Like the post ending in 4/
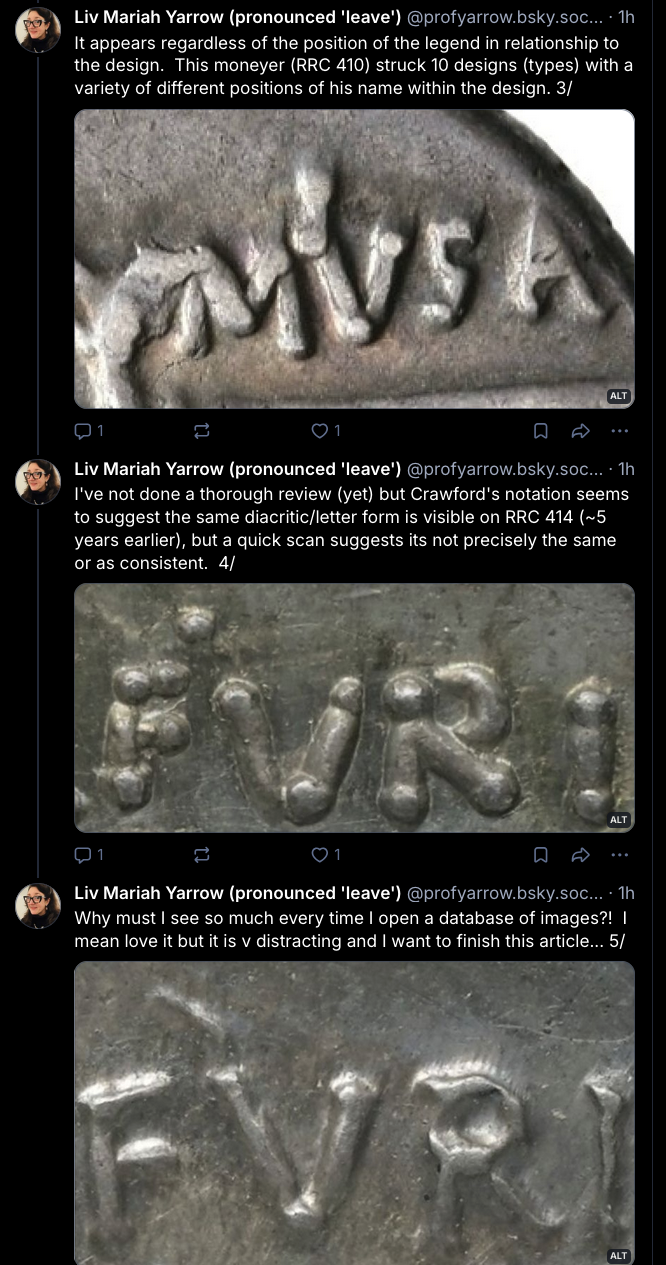The height and width of the screenshot is (1265, 666). point(320,855)
